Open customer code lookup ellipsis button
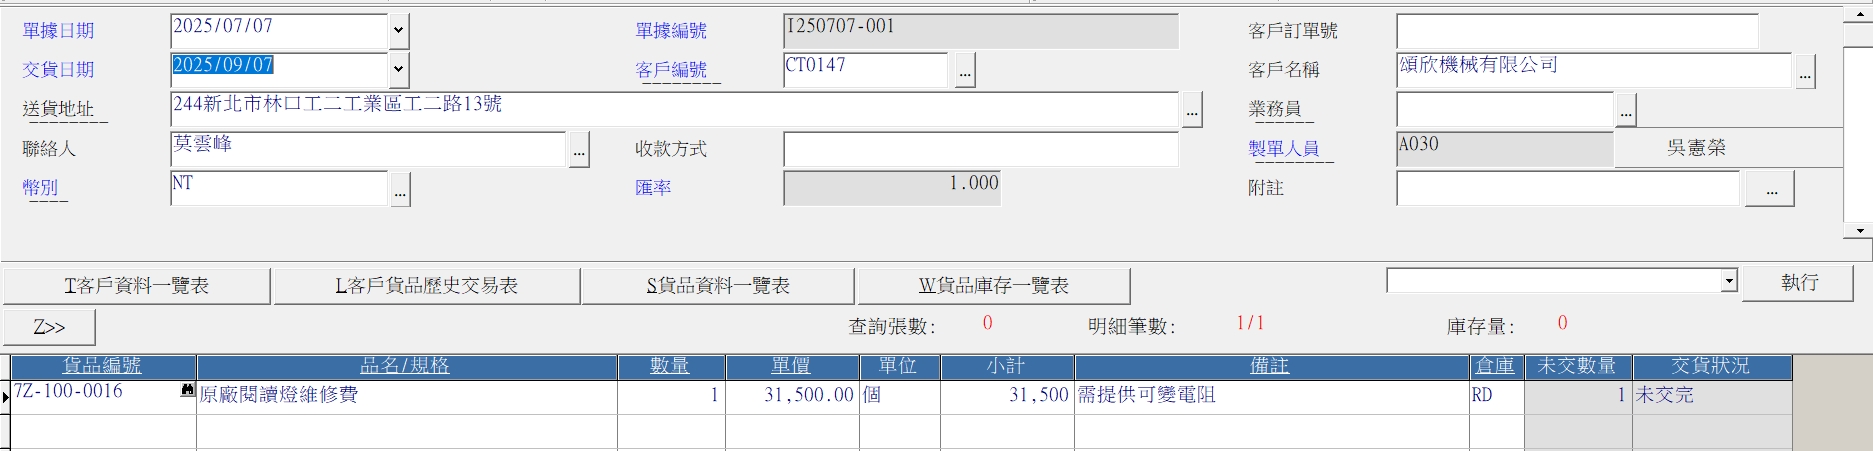This screenshot has height=451, width=1873. (964, 71)
